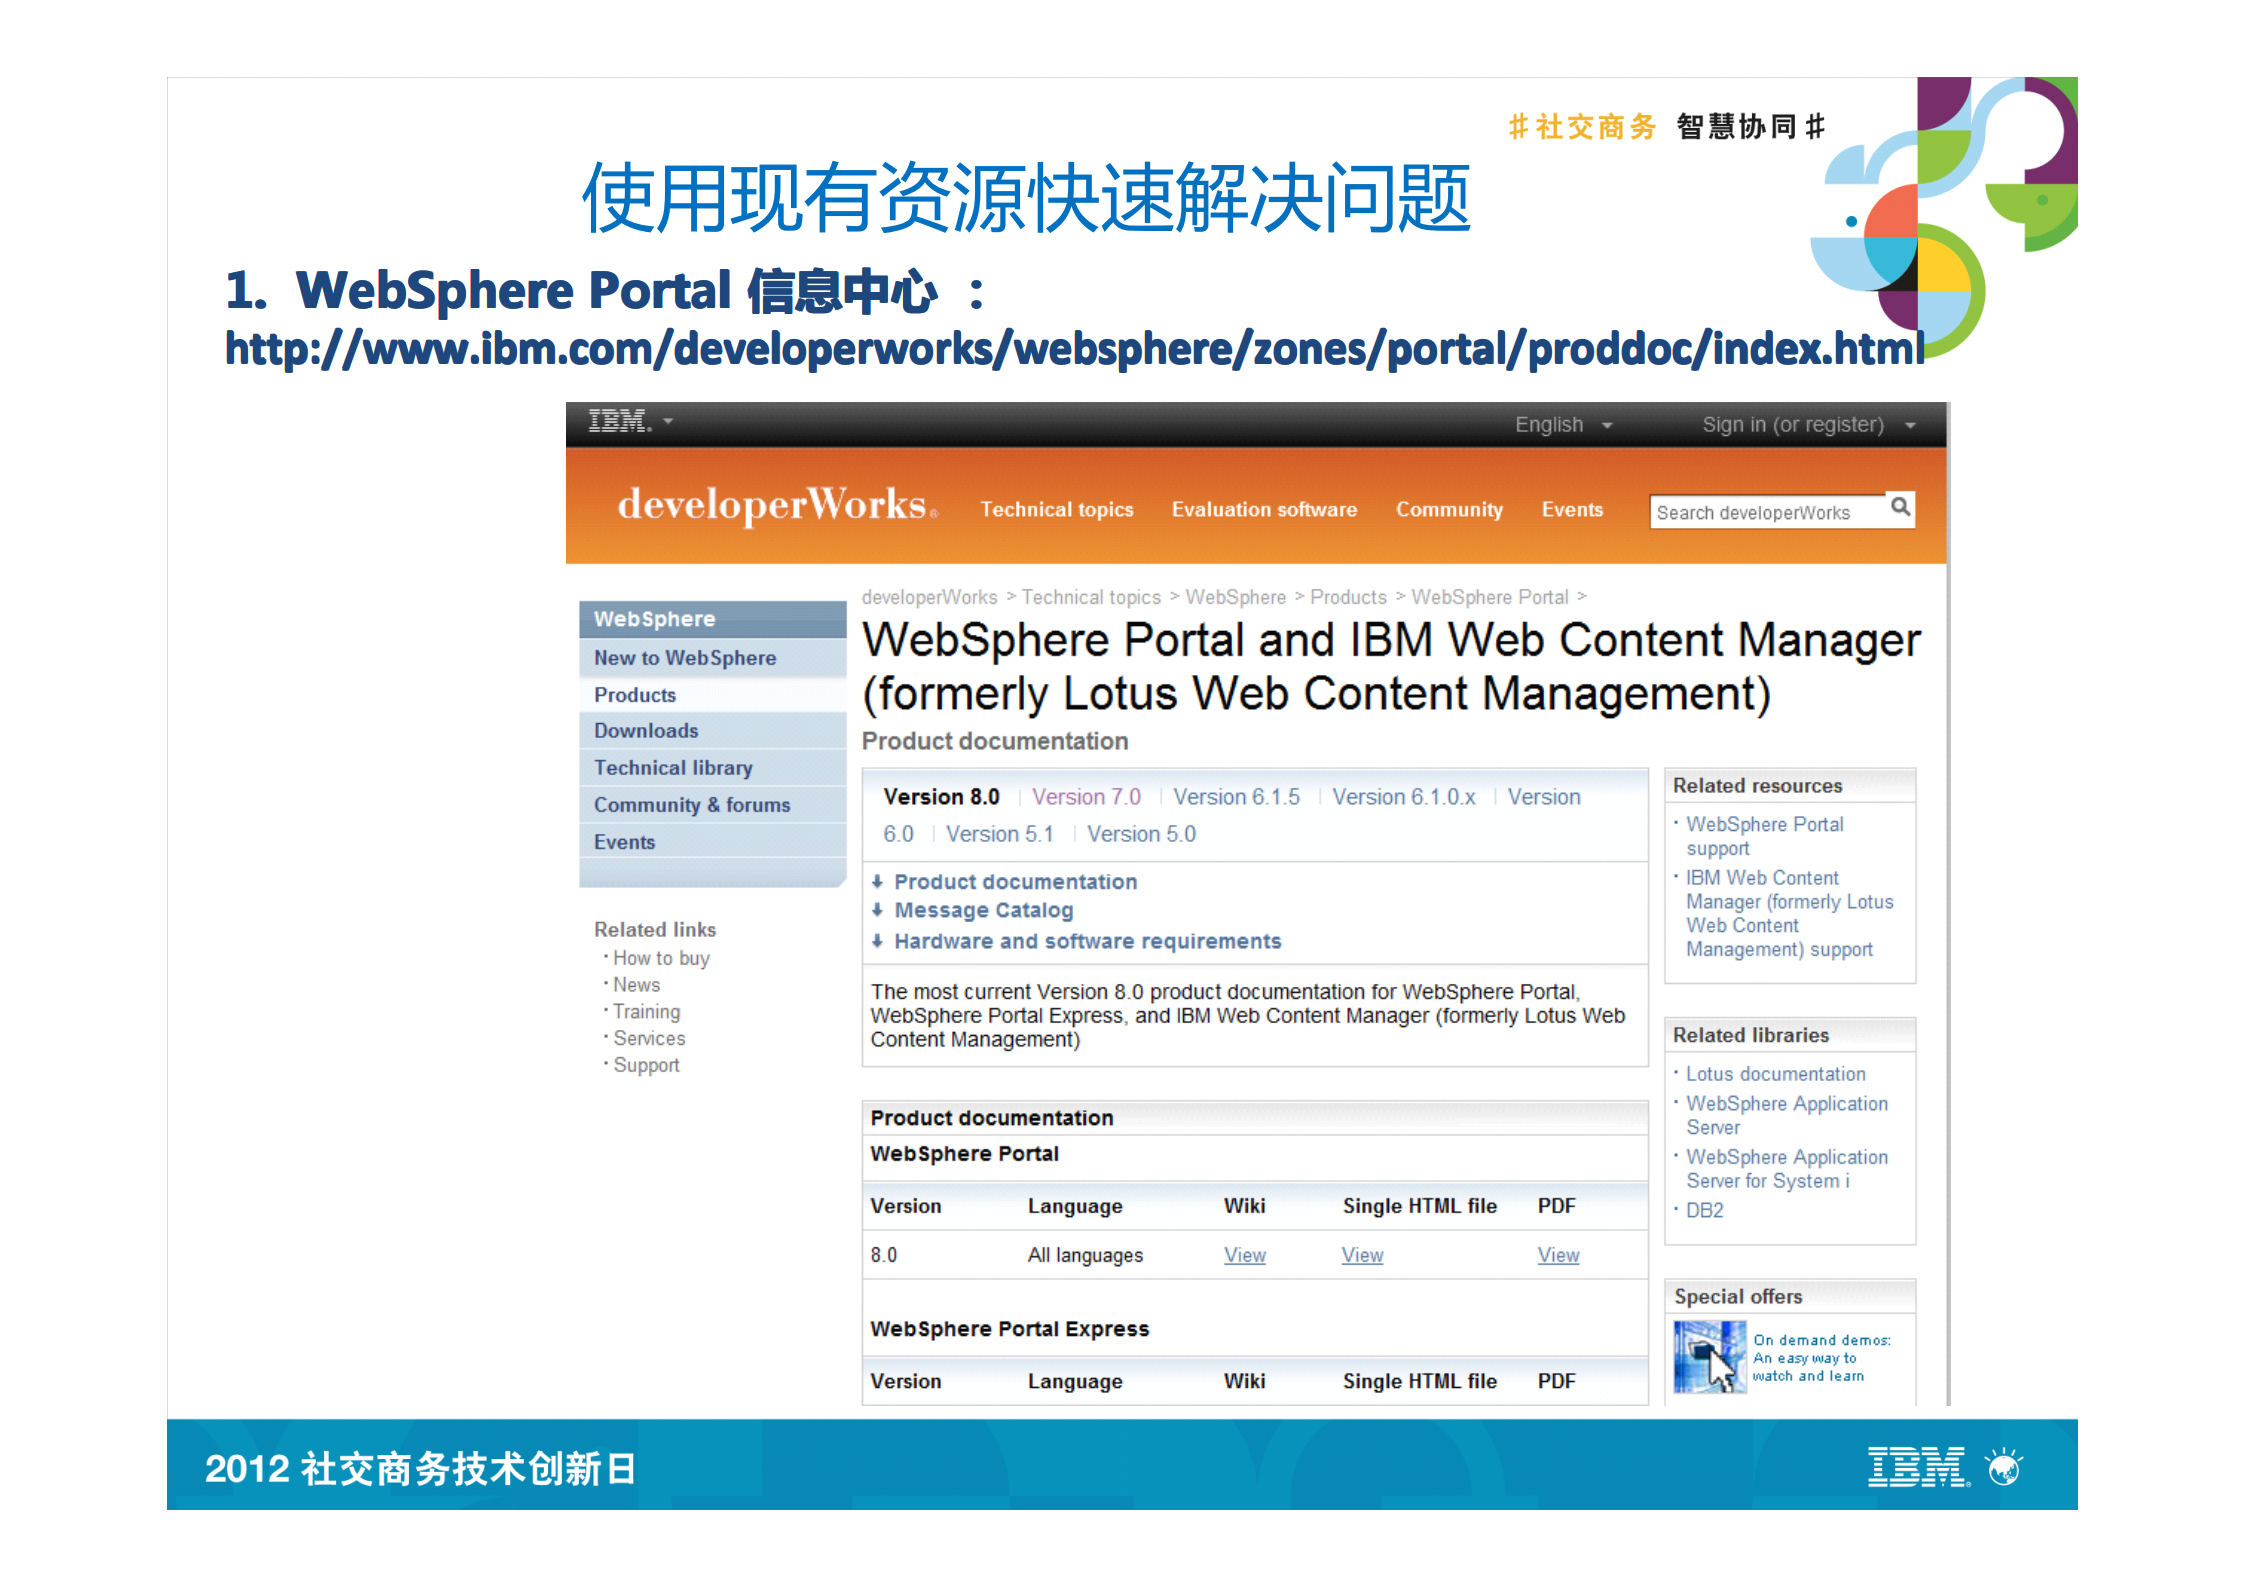The width and height of the screenshot is (2245, 1587).
Task: Click the download arrow beside Product documentation
Action: (x=877, y=882)
